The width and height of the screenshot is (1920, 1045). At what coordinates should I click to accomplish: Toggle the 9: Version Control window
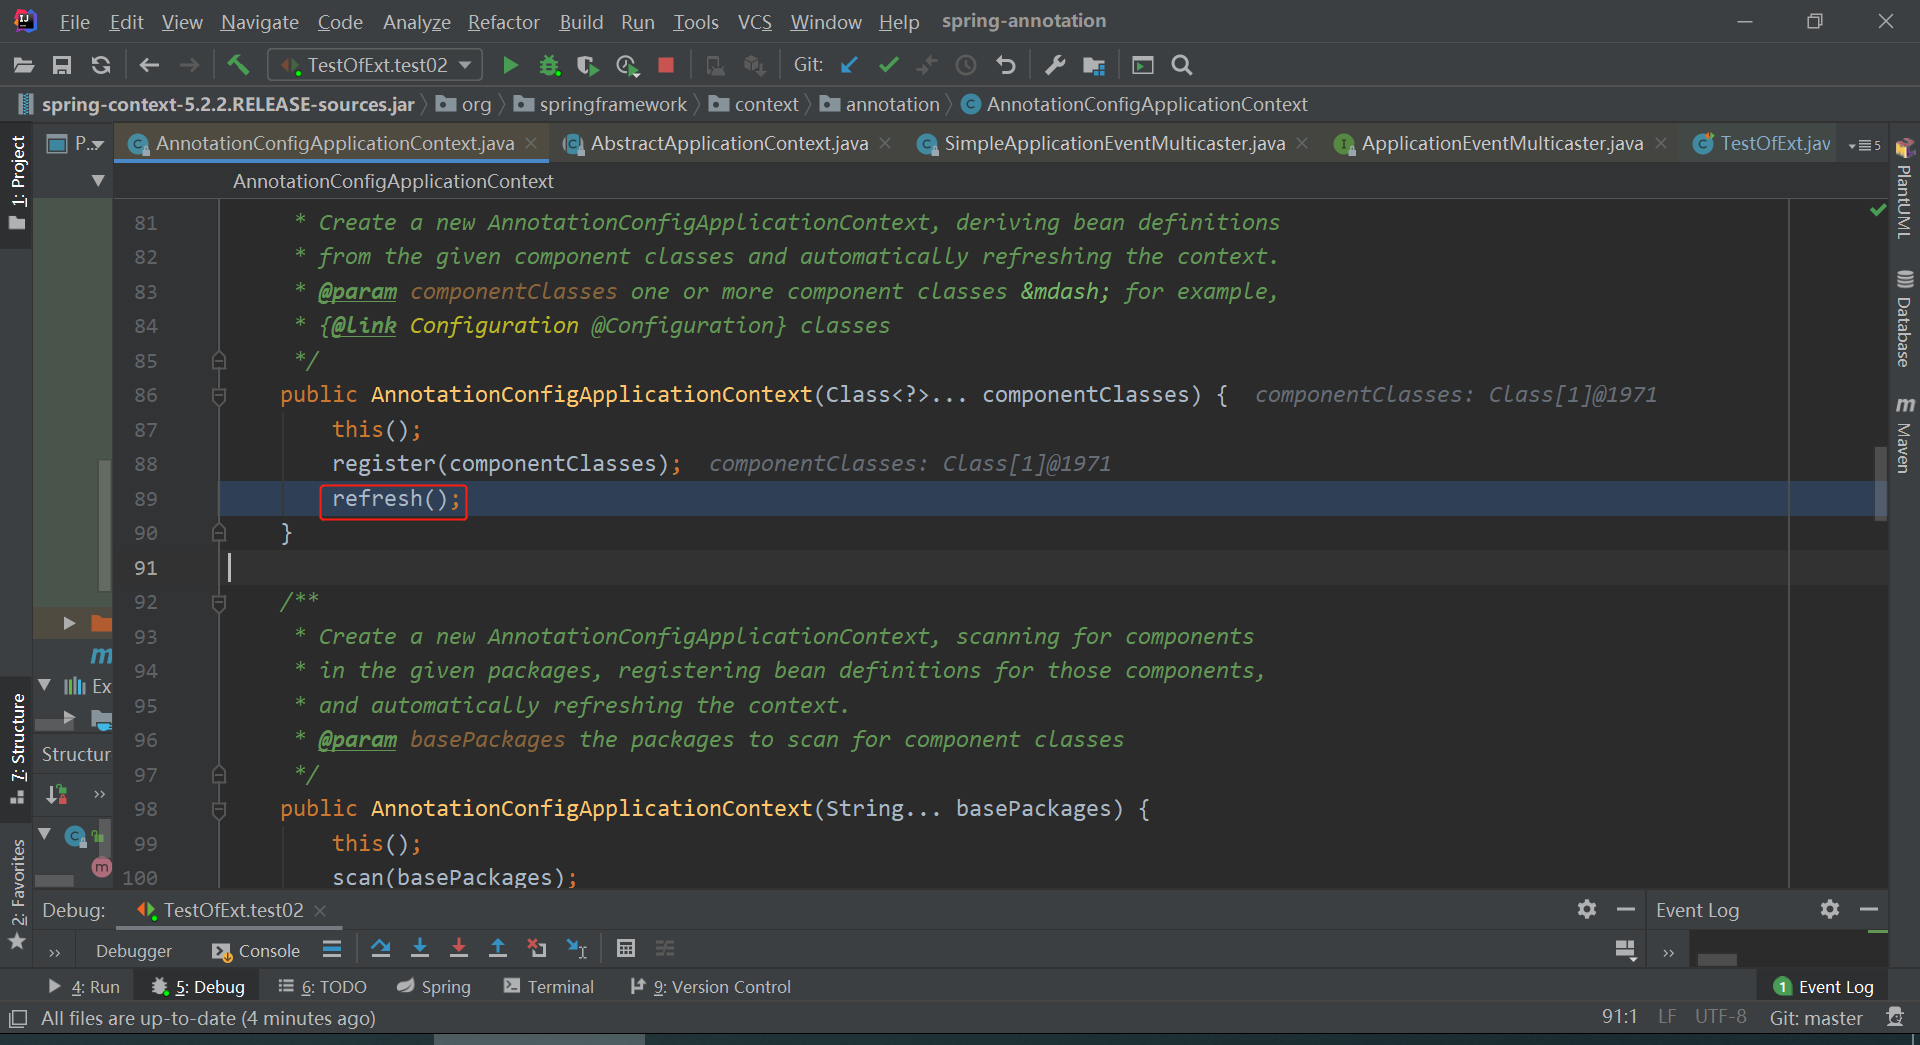click(710, 987)
